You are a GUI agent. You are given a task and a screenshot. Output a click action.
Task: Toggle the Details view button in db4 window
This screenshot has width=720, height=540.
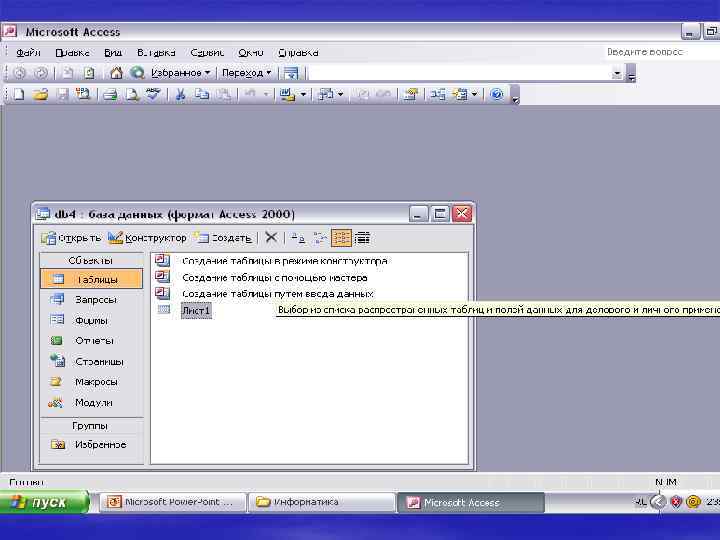pyautogui.click(x=362, y=238)
